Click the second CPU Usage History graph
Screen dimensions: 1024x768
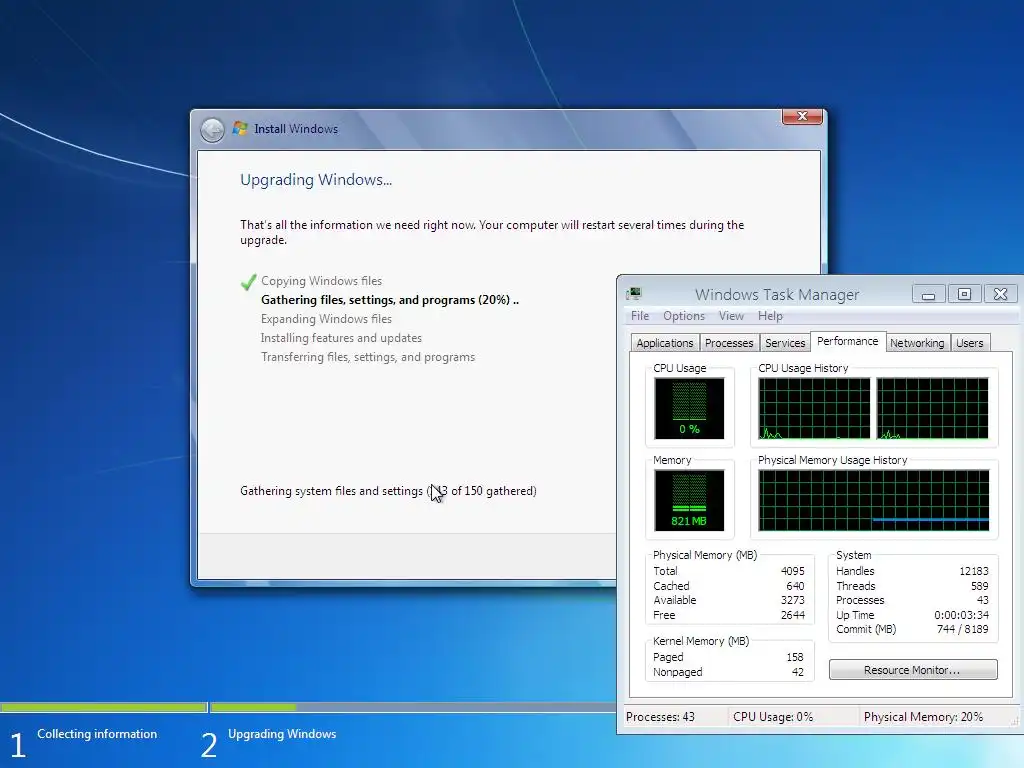pyautogui.click(x=932, y=408)
